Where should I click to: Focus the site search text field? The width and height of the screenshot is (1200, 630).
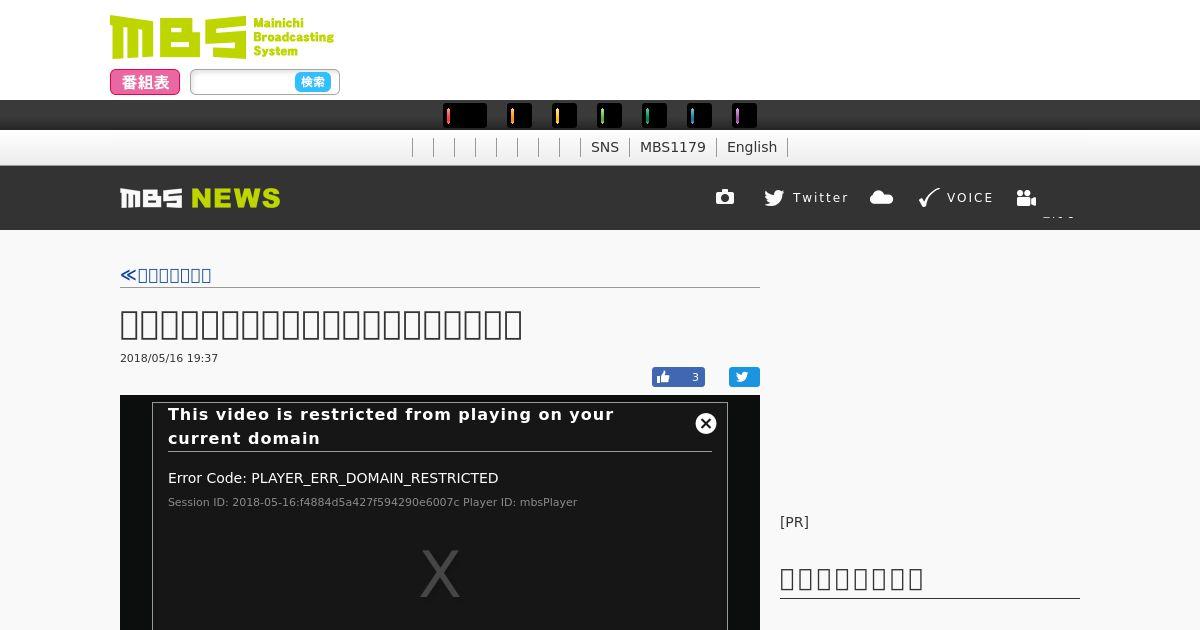(243, 82)
